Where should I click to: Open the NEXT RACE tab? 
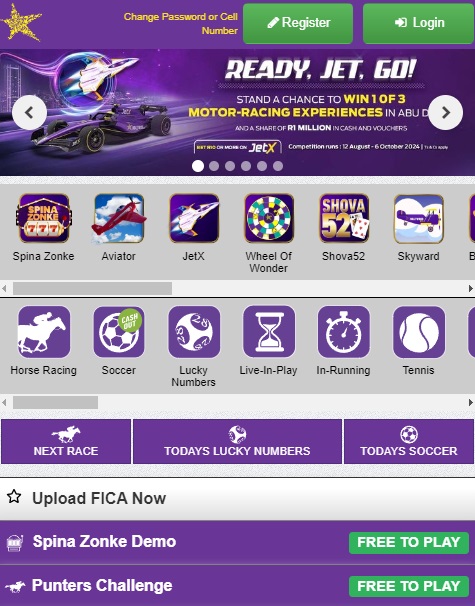[66, 441]
